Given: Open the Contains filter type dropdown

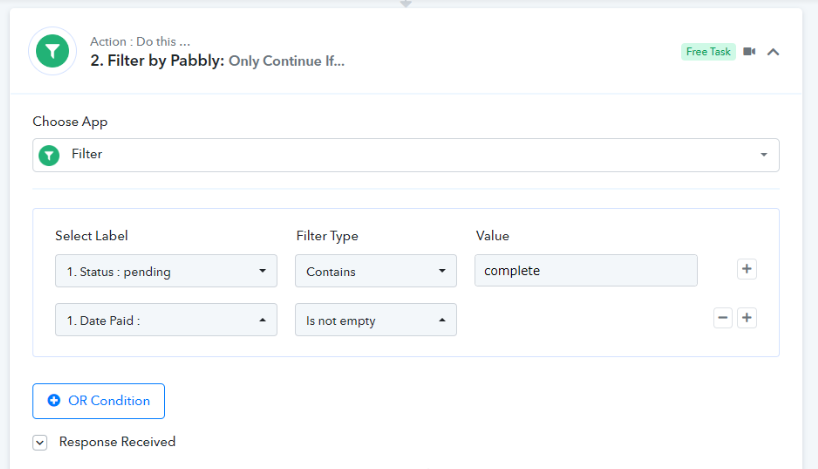Looking at the screenshot, I should click(376, 271).
